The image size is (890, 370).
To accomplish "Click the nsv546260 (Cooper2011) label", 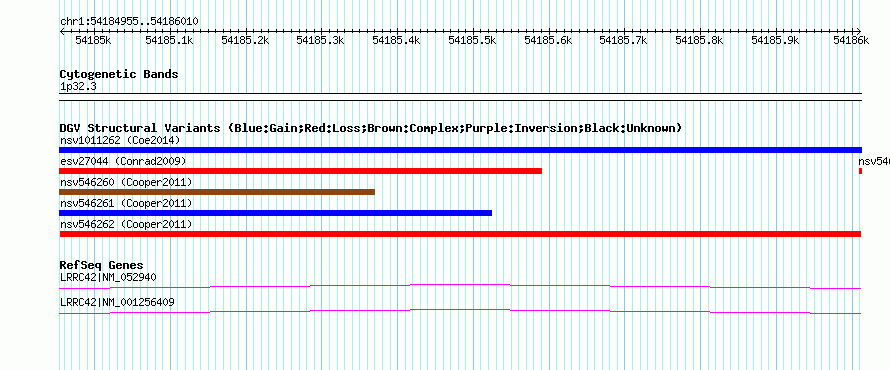I will tap(126, 182).
